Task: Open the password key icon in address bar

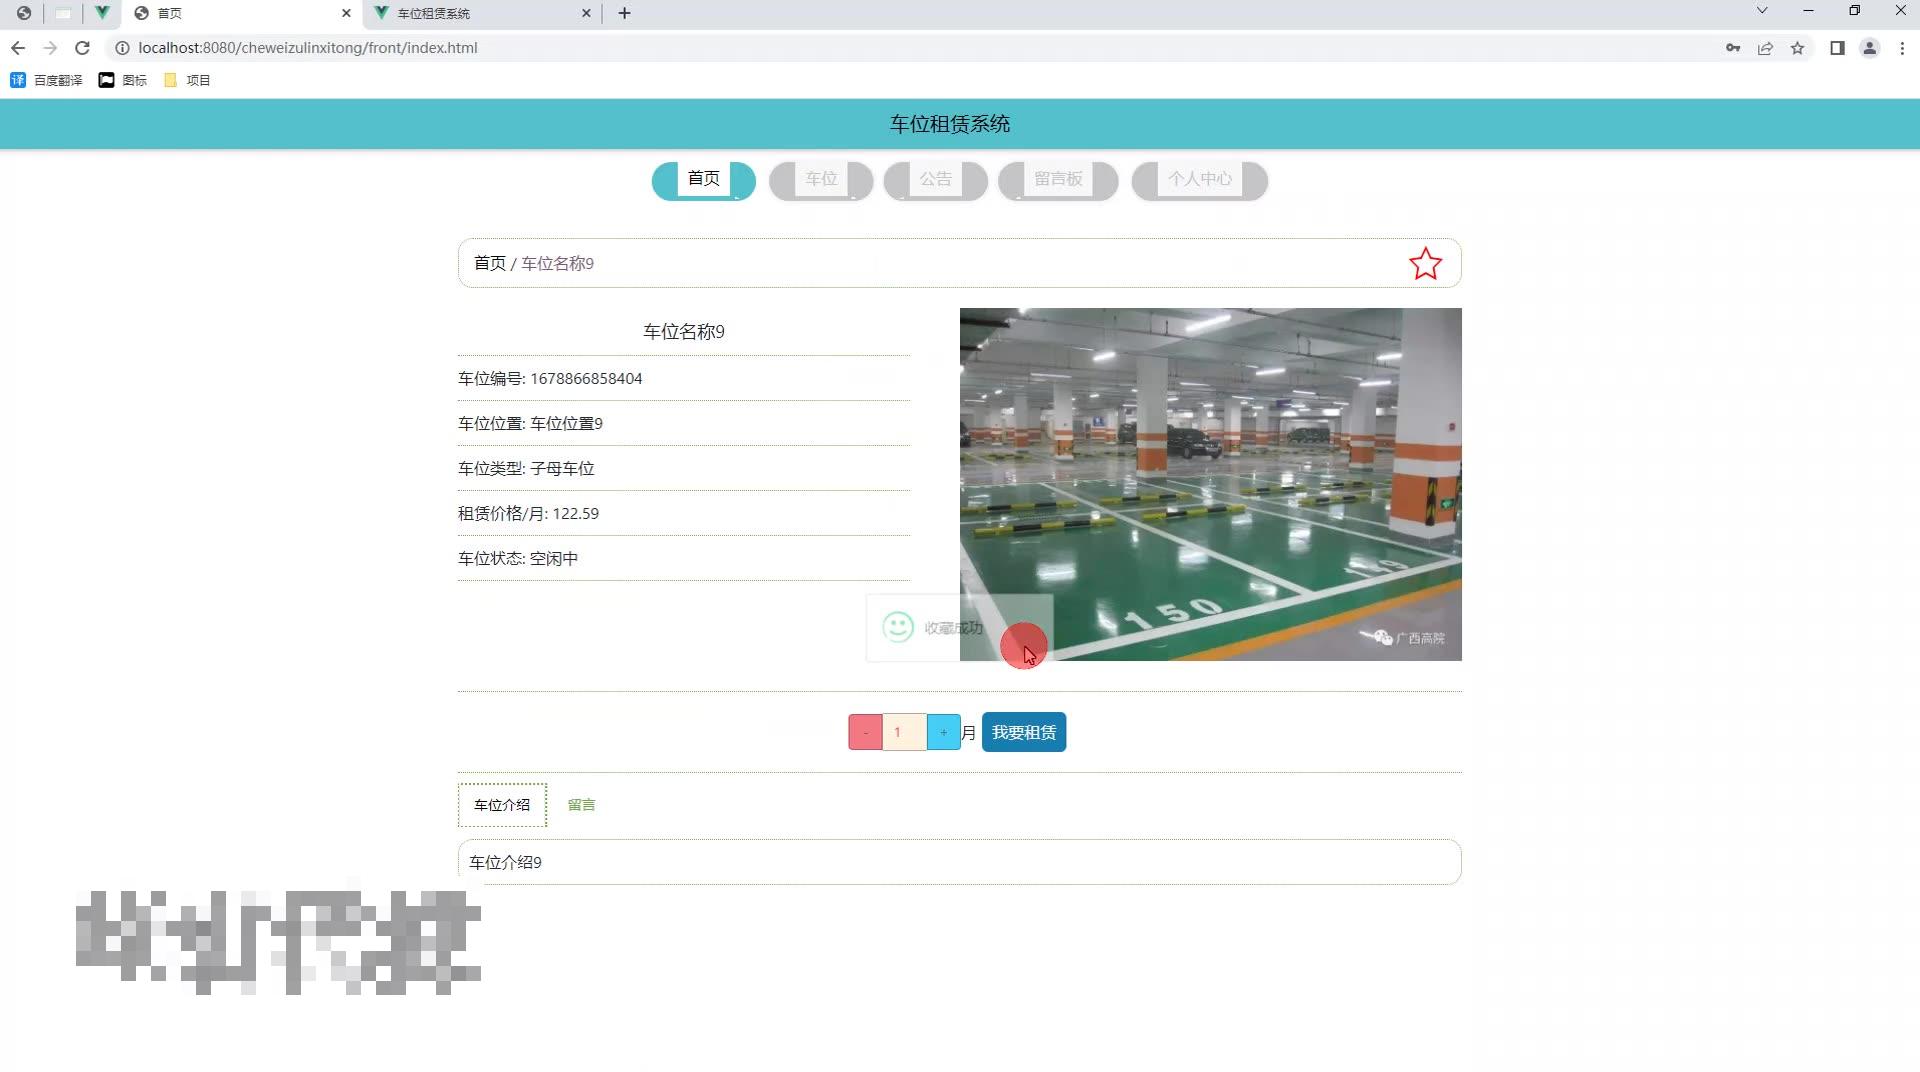Action: tap(1733, 47)
